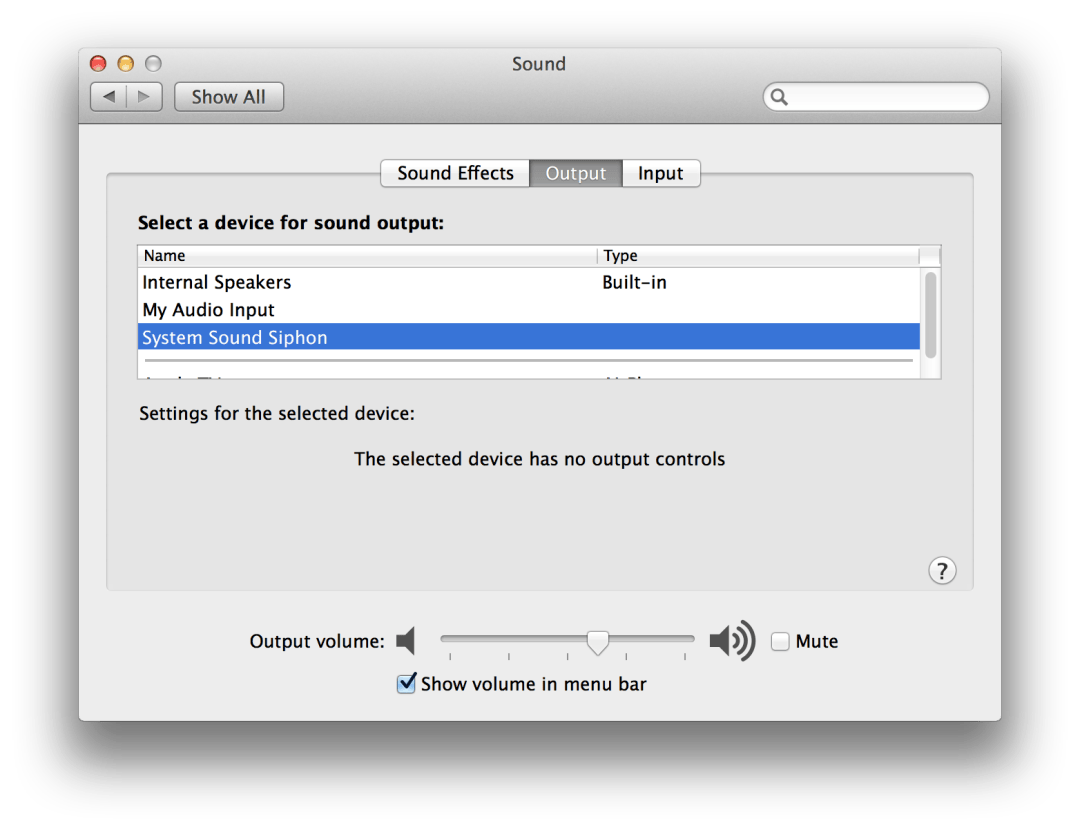Sort devices by Type column header

tap(758, 256)
